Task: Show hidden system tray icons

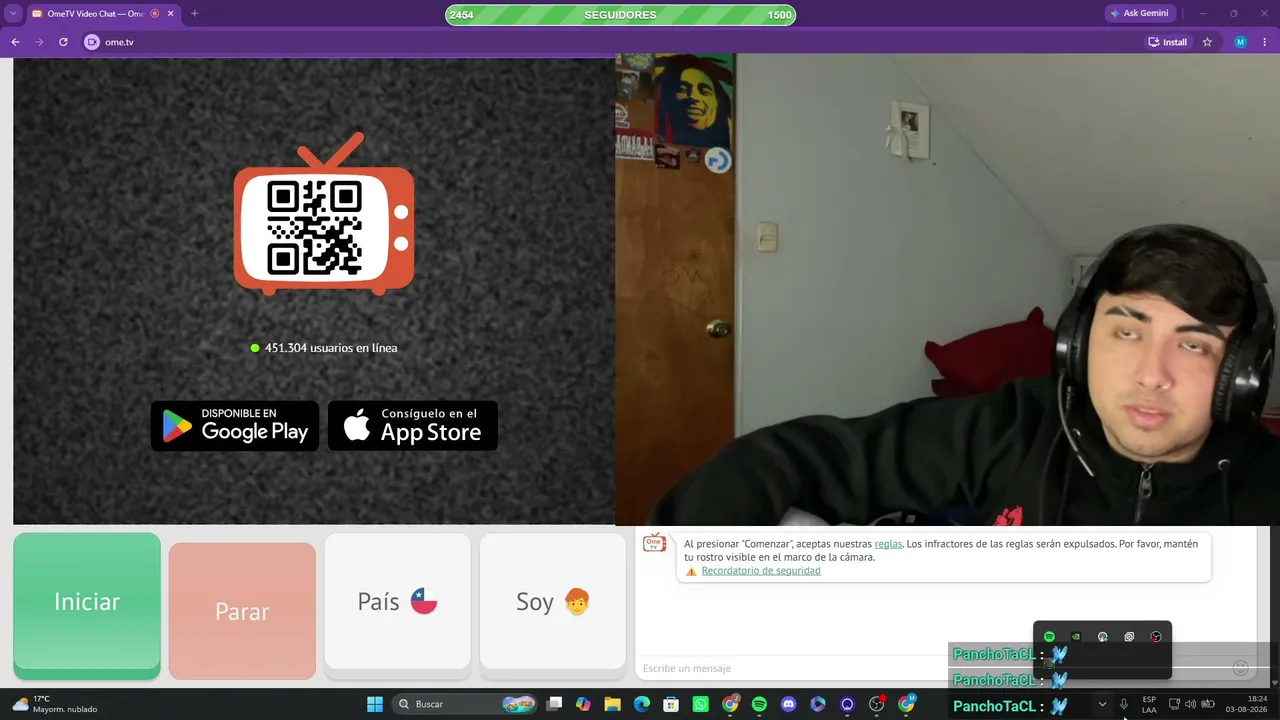Action: pos(1102,704)
